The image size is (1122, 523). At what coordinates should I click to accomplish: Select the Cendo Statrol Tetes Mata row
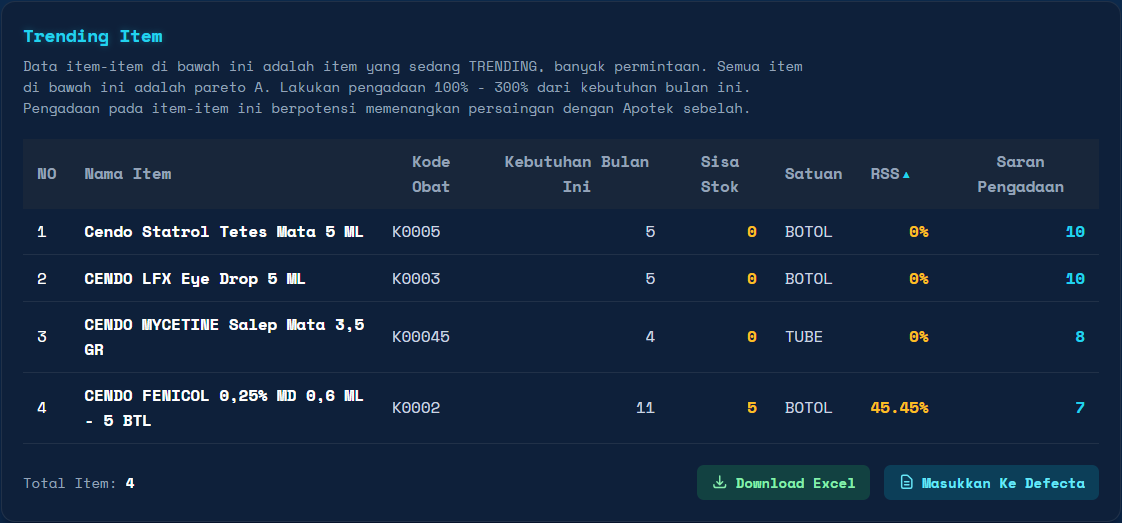[223, 232]
